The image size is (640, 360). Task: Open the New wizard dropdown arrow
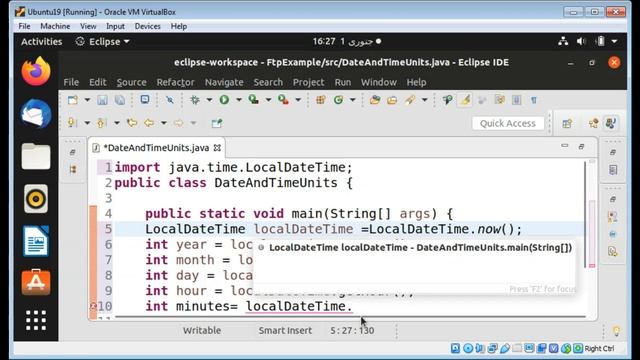coord(87,100)
